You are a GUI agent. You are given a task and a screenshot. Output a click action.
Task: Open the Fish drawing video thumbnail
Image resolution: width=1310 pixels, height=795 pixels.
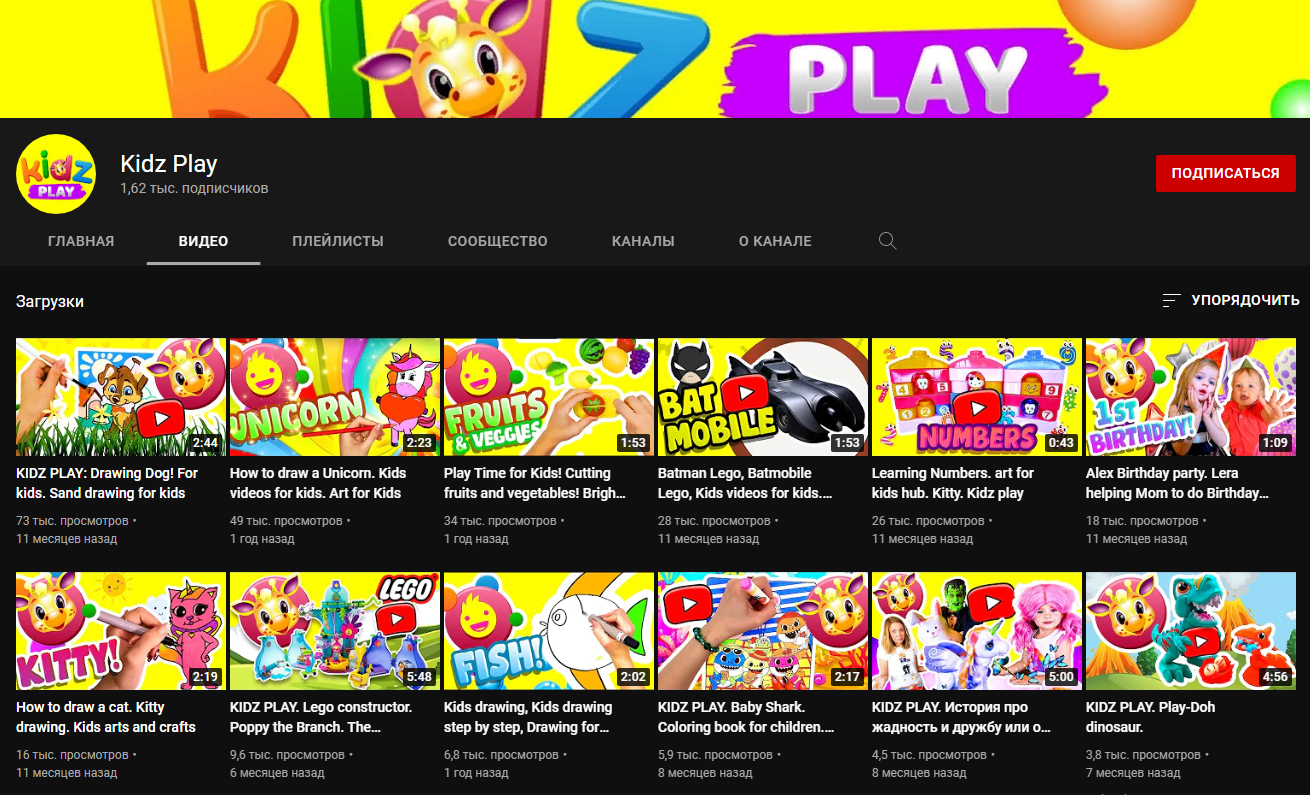[549, 631]
